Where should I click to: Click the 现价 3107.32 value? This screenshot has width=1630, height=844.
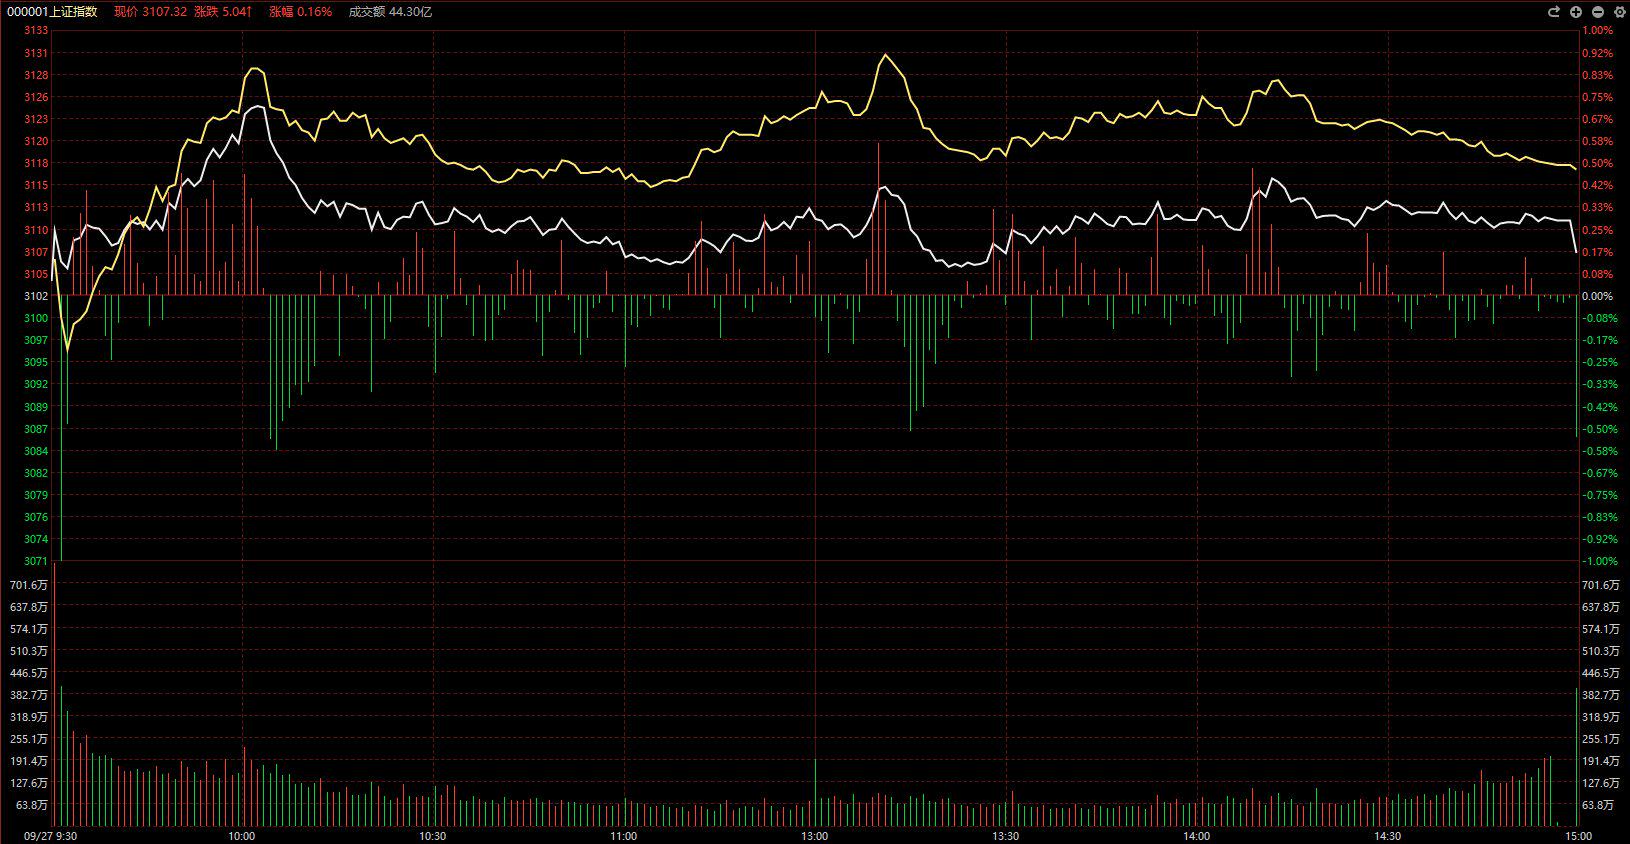point(151,12)
